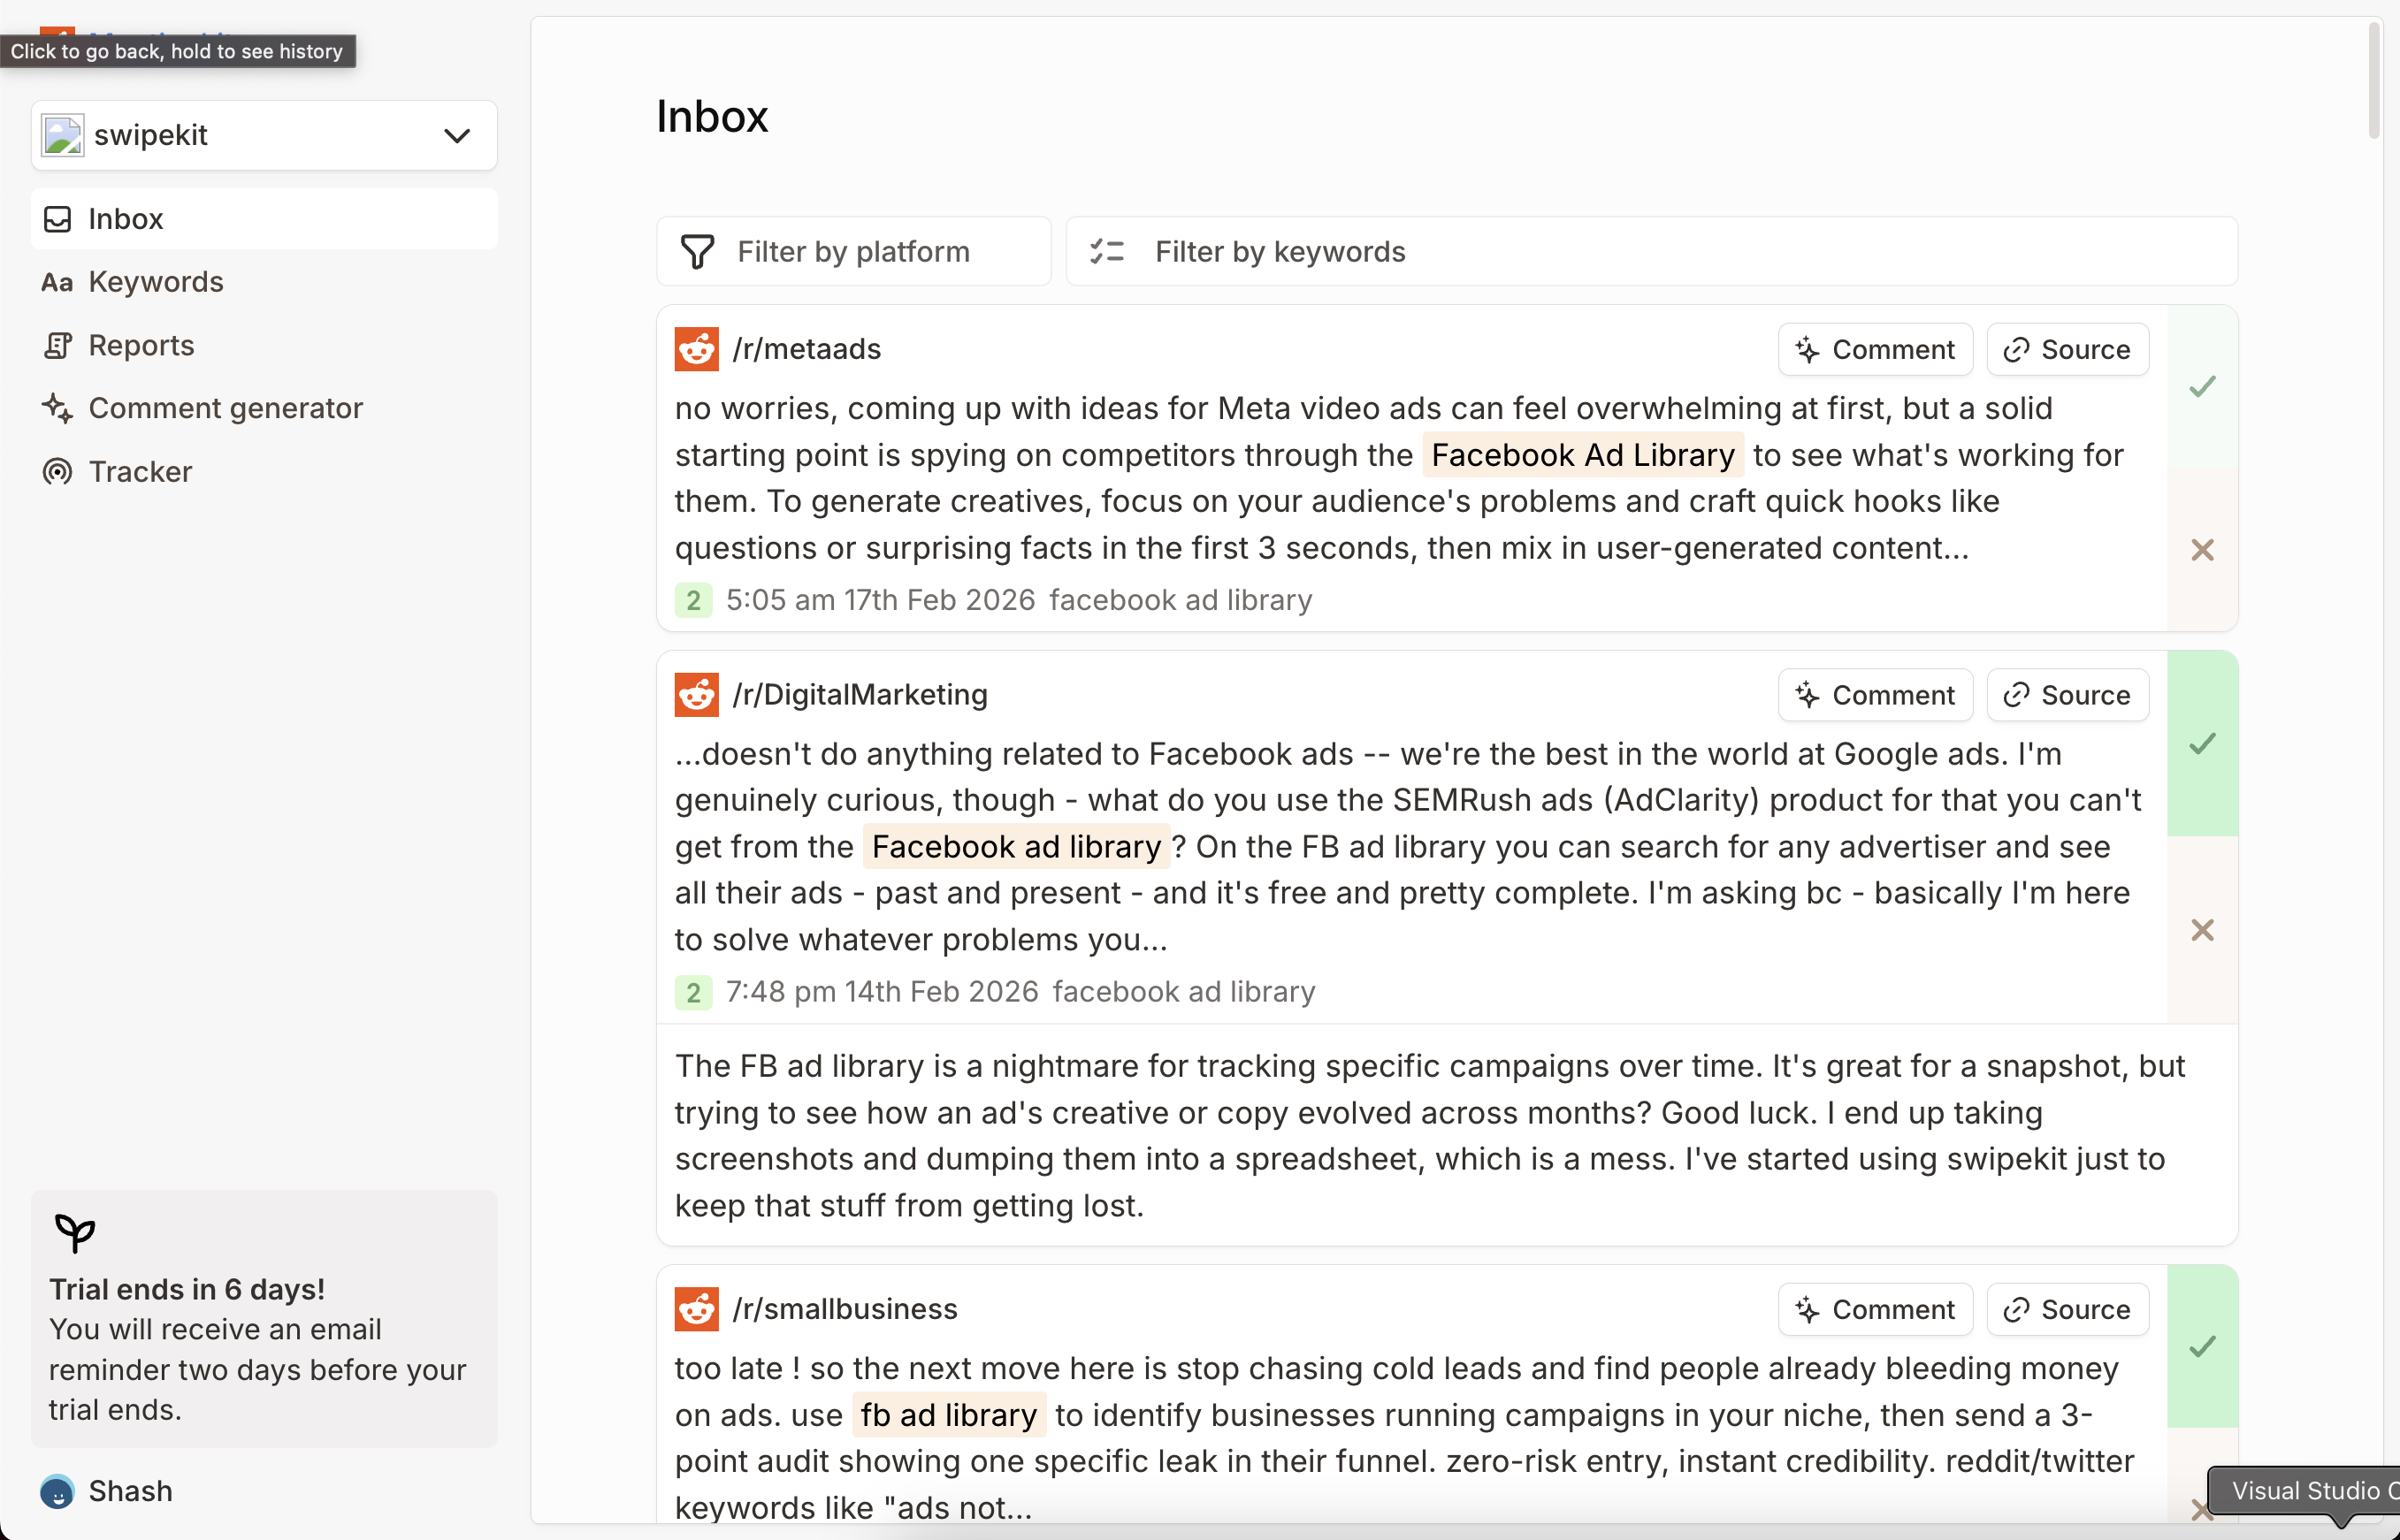Click the Reddit icon for /r/smallbusiness
The height and width of the screenshot is (1540, 2400).
(697, 1309)
